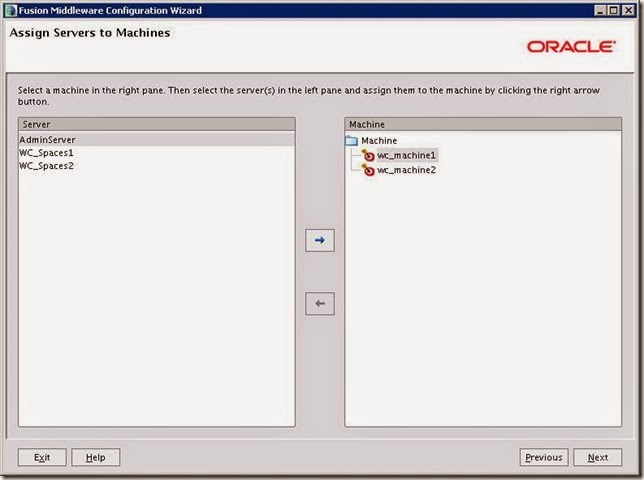
Task: Minimize the Configuration Wizard window
Action: (x=600, y=10)
